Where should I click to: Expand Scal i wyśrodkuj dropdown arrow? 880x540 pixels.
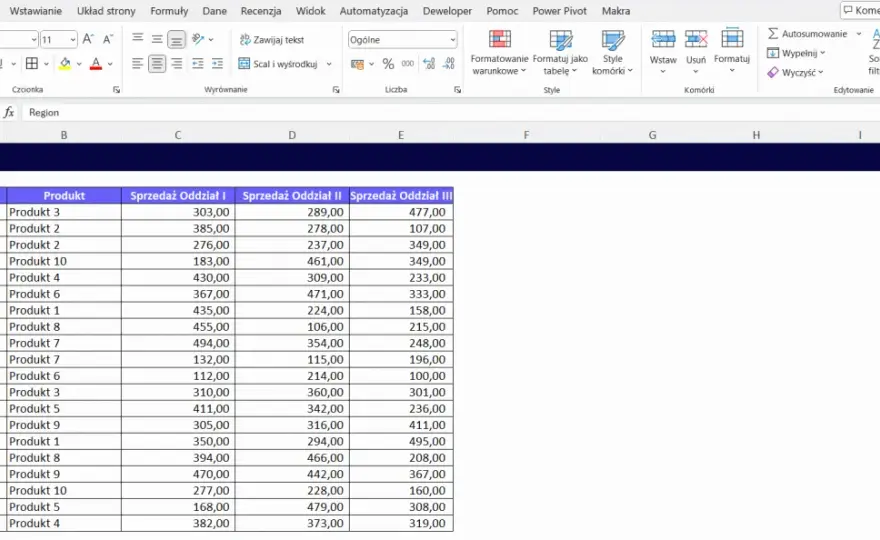[329, 64]
